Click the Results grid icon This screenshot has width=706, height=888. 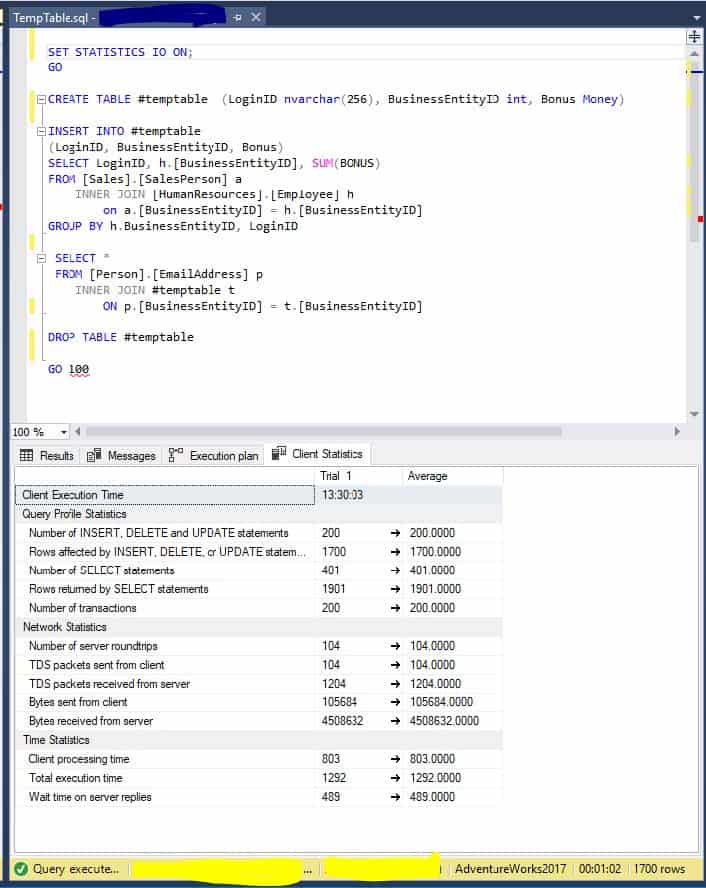click(26, 455)
